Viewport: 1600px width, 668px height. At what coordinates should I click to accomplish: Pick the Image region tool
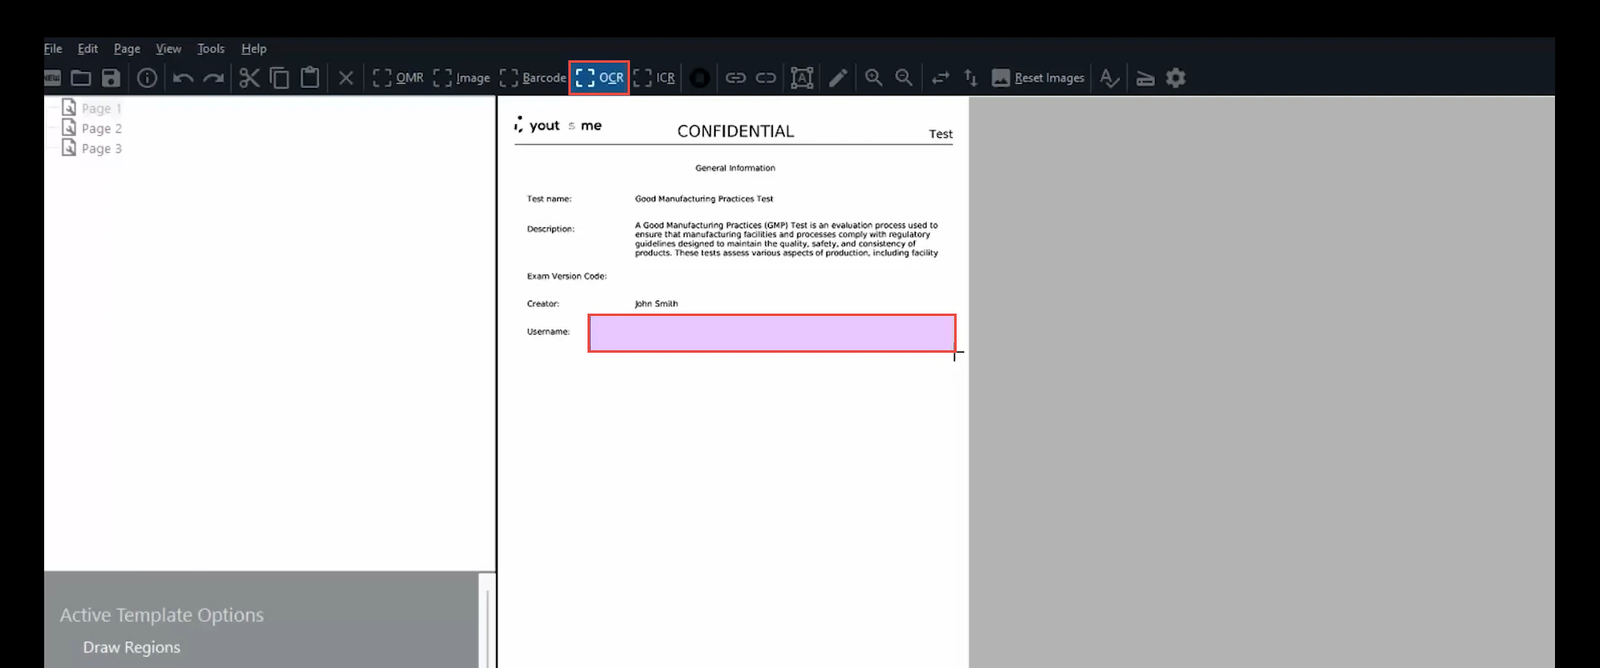click(x=461, y=78)
